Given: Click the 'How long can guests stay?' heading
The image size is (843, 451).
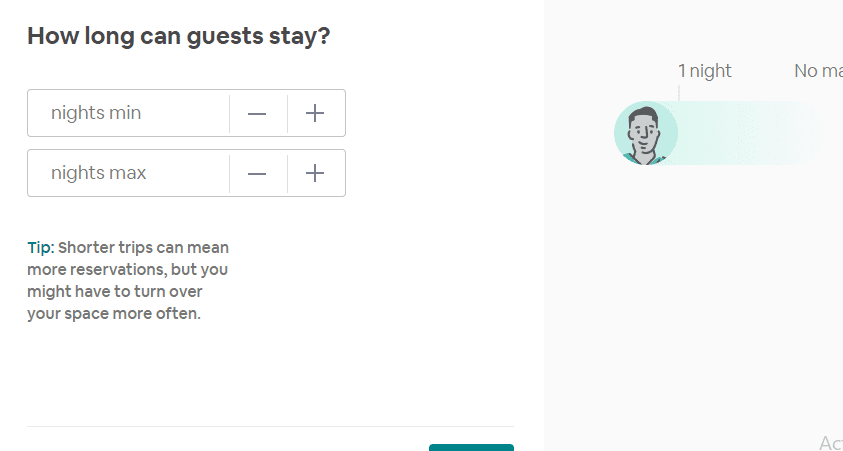Looking at the screenshot, I should 178,36.
